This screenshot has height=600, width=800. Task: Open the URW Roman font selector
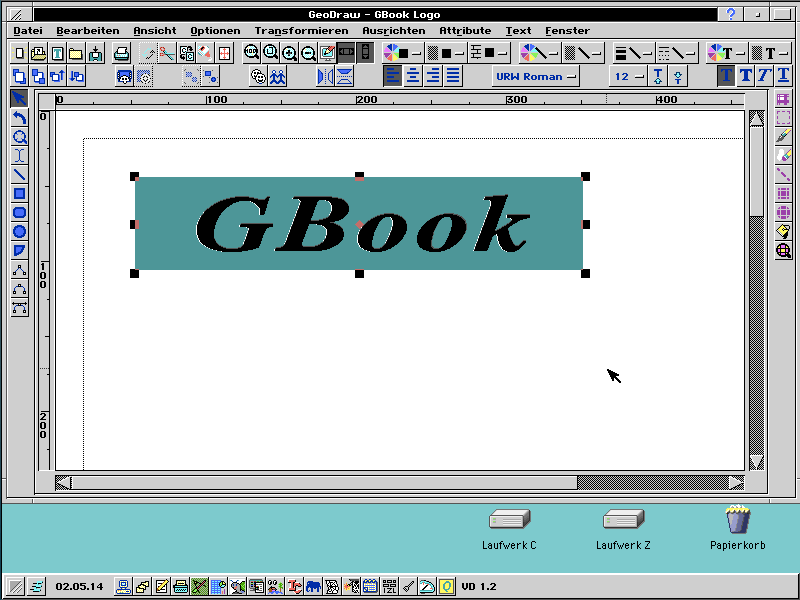[x=537, y=75]
